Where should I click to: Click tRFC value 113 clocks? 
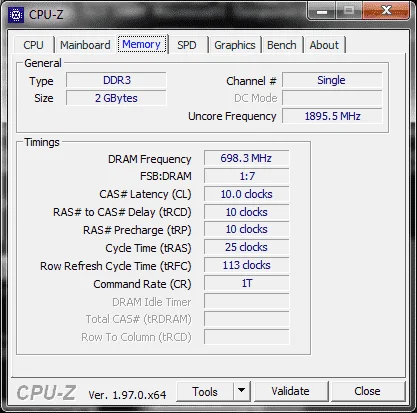pyautogui.click(x=246, y=266)
